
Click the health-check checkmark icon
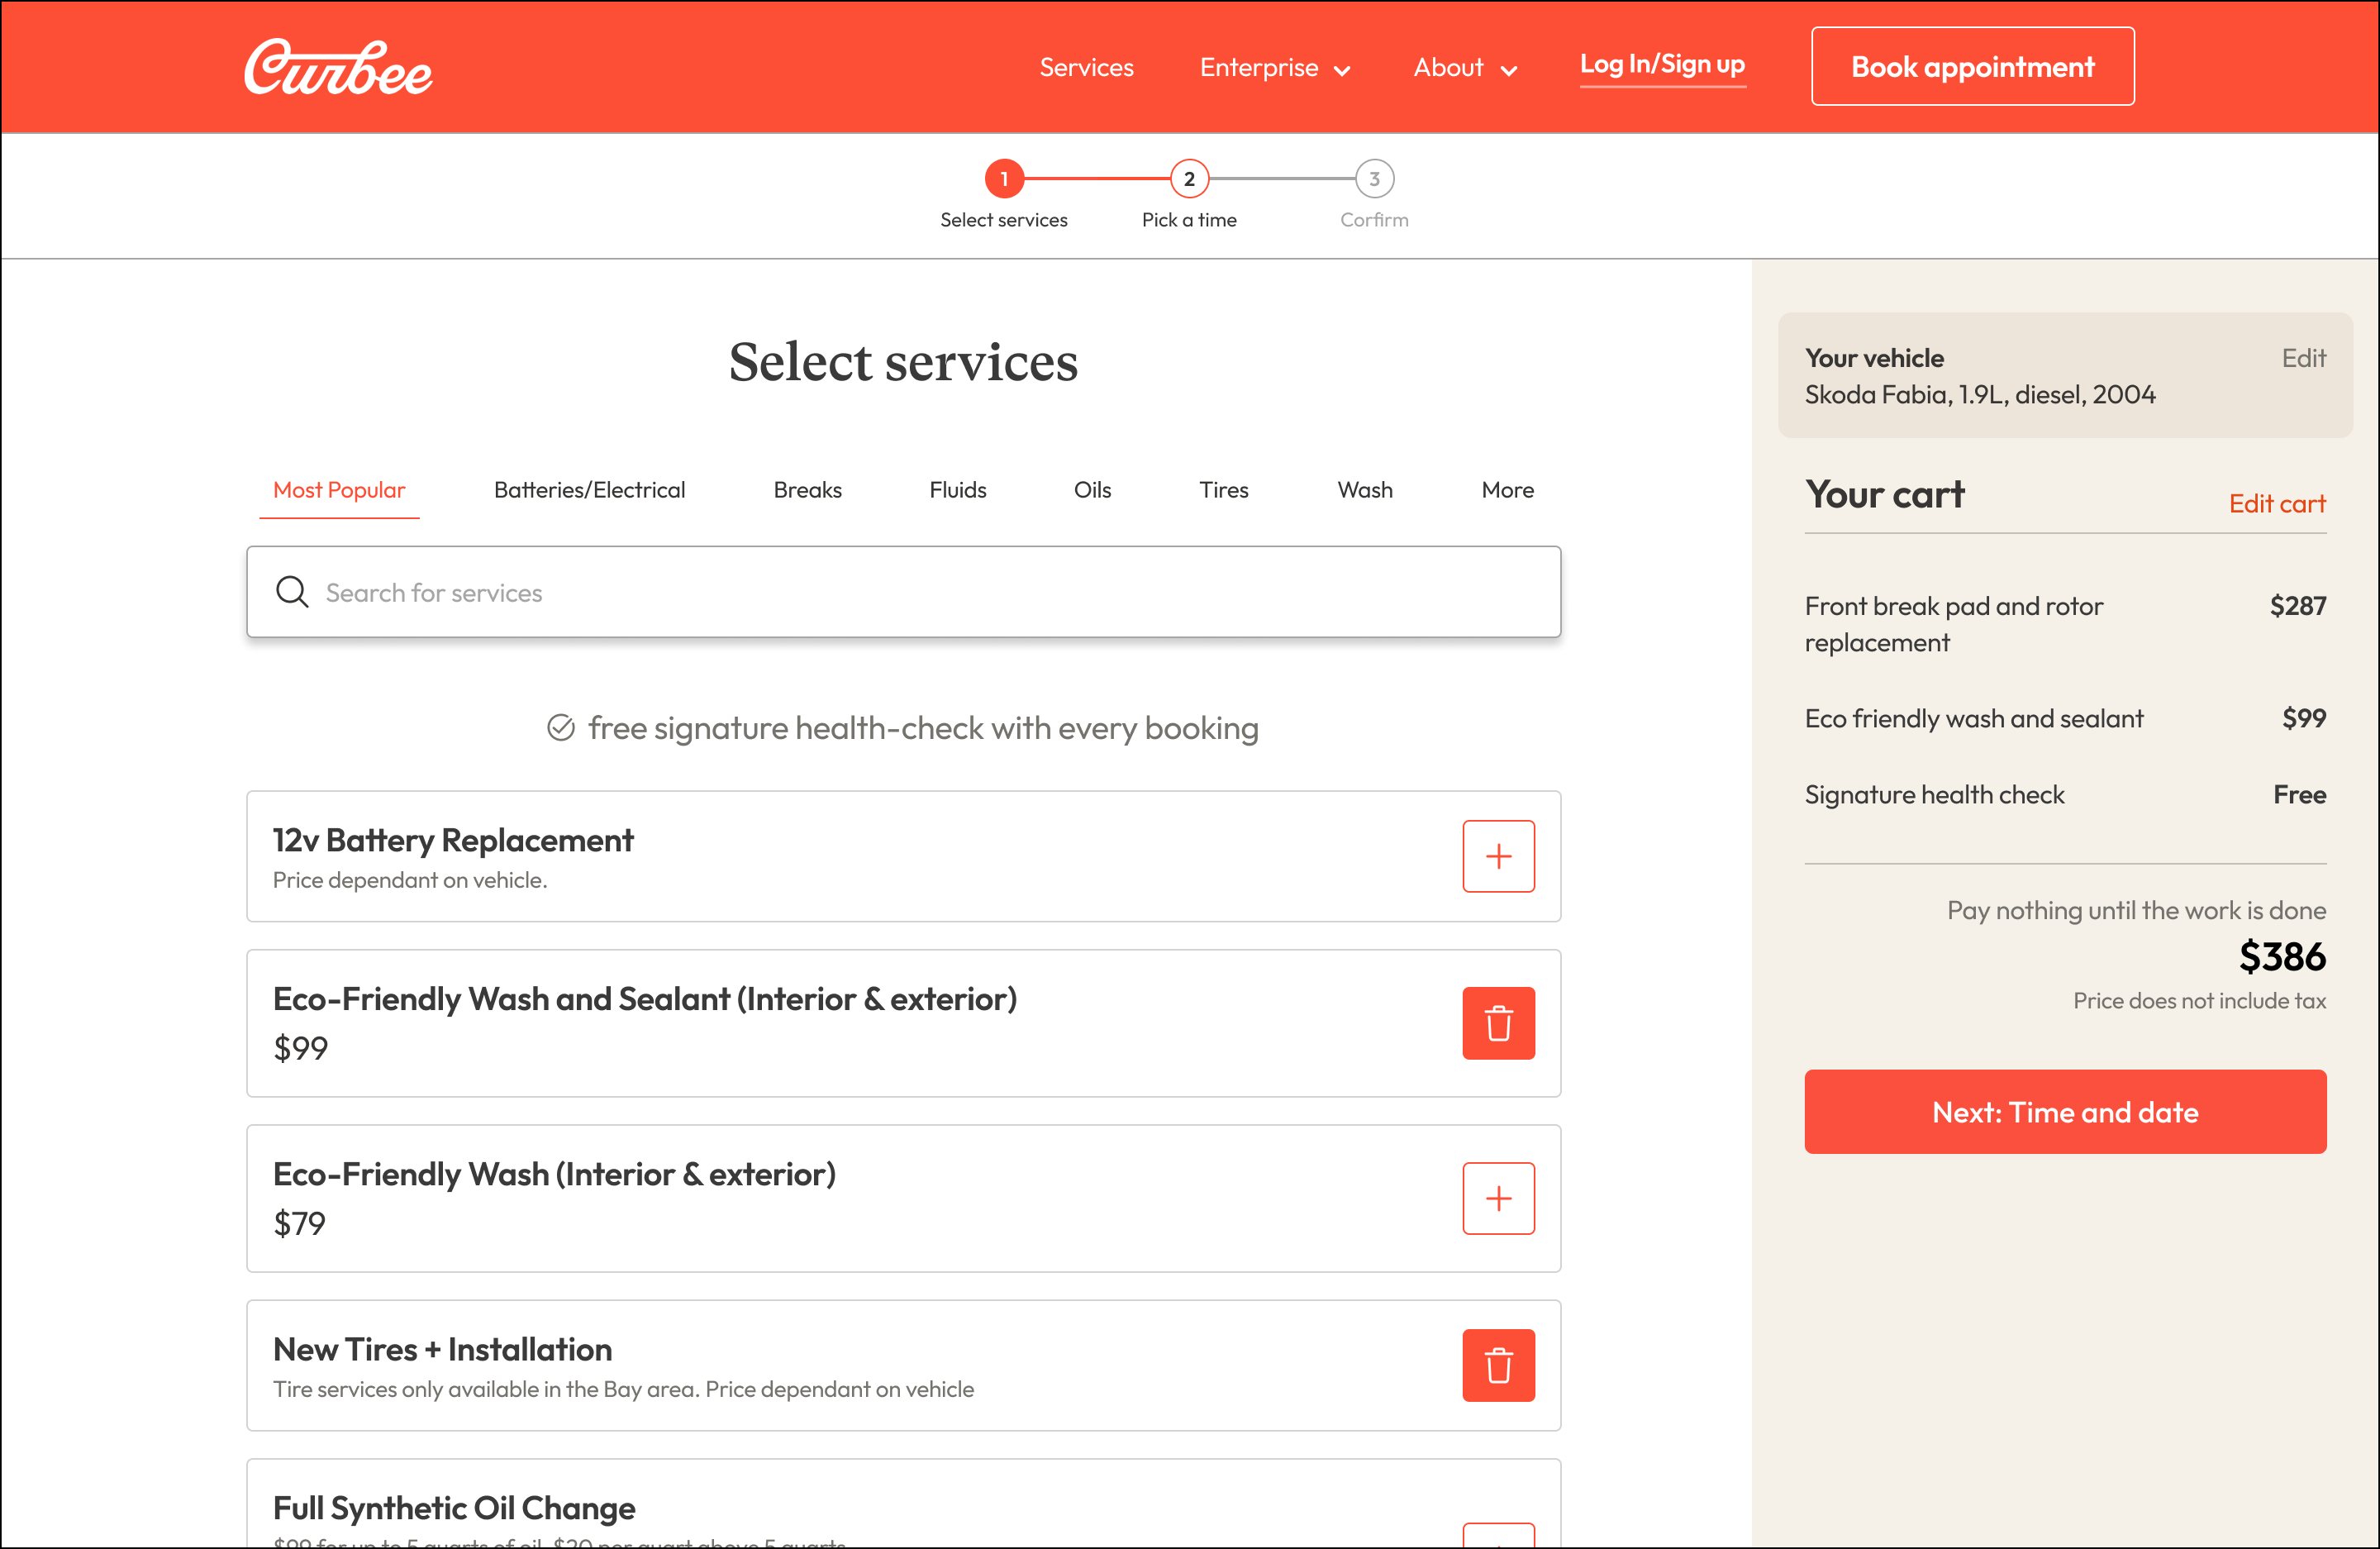[561, 728]
